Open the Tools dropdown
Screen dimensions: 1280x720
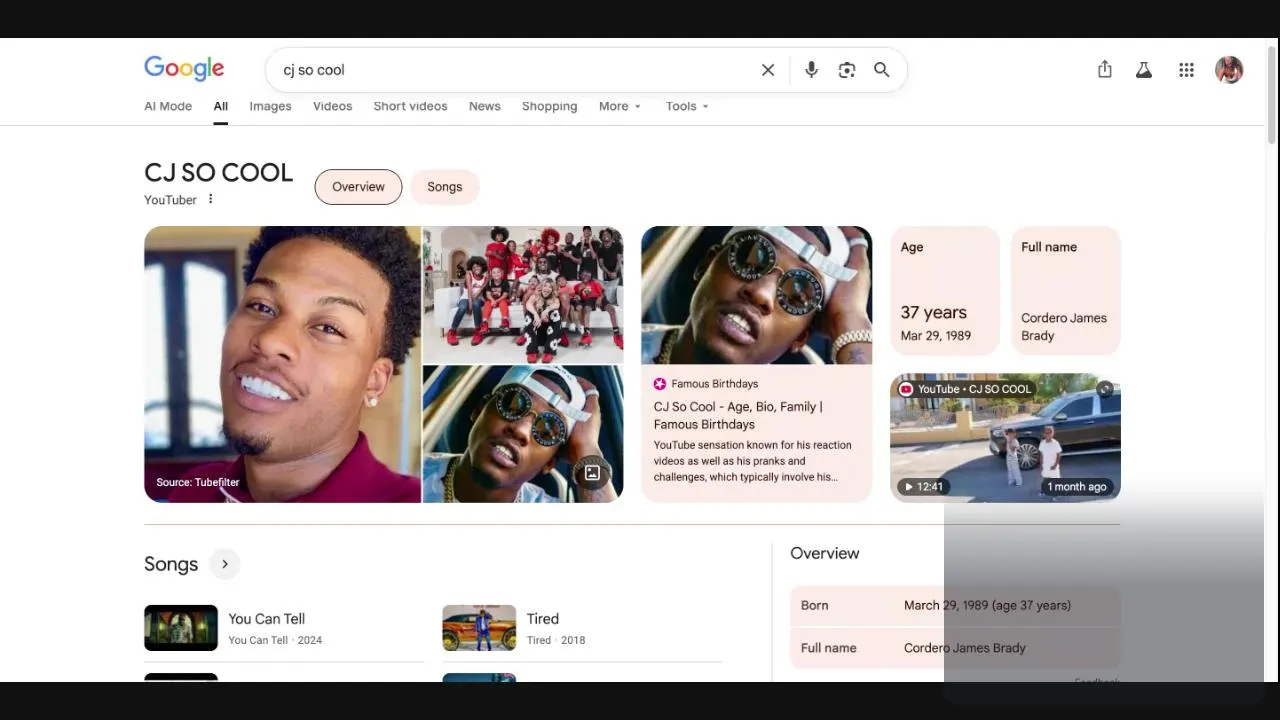687,106
